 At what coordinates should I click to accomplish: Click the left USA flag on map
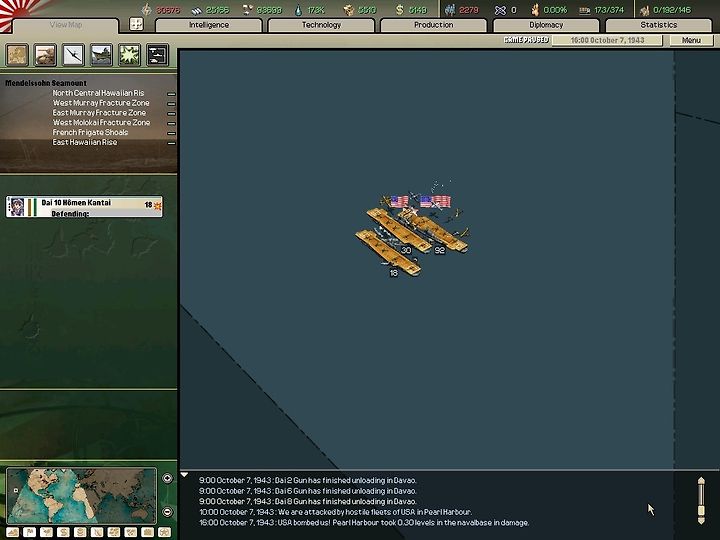tap(399, 202)
